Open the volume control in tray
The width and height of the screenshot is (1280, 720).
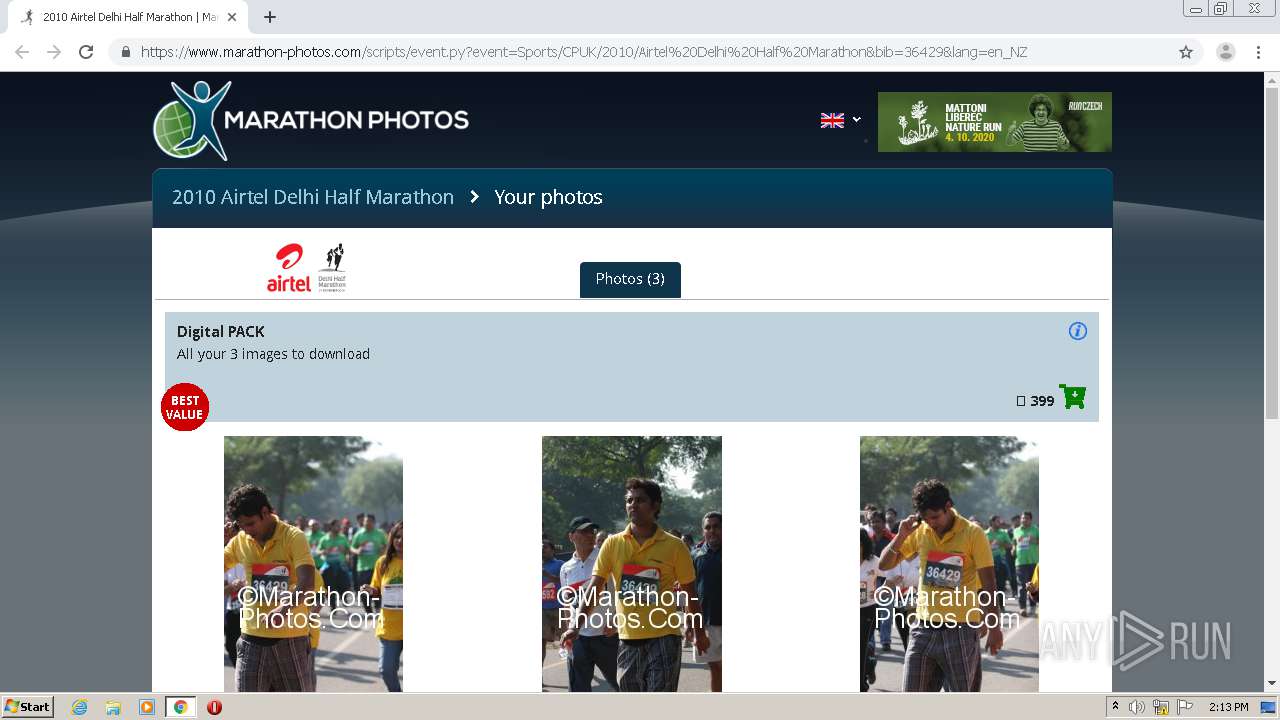click(1137, 707)
